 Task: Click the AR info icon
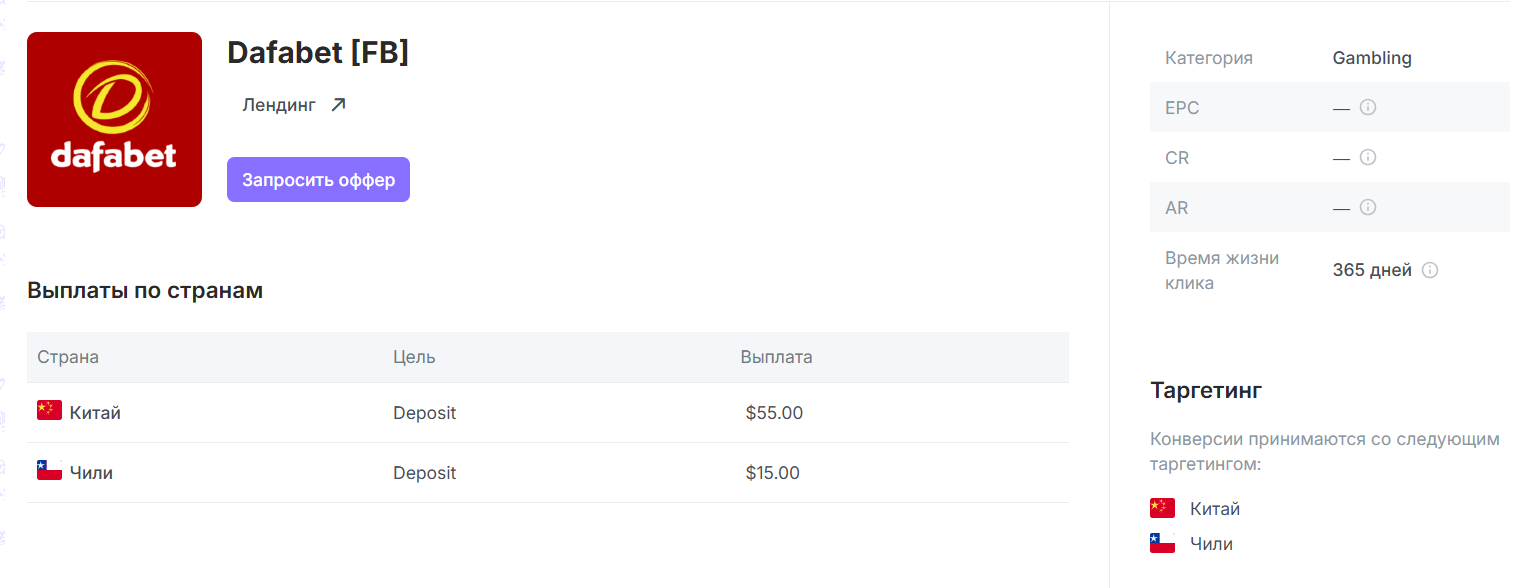tap(1368, 207)
